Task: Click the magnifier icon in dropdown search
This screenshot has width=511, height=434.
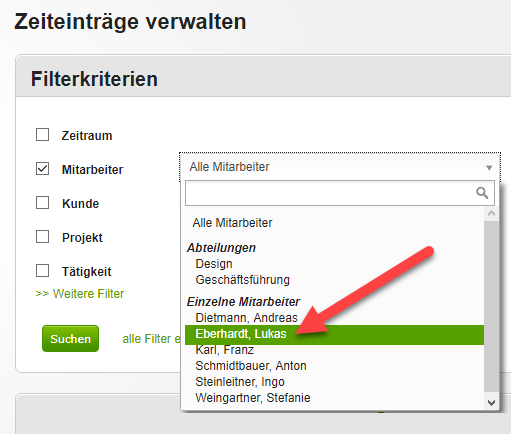Action: pos(482,193)
